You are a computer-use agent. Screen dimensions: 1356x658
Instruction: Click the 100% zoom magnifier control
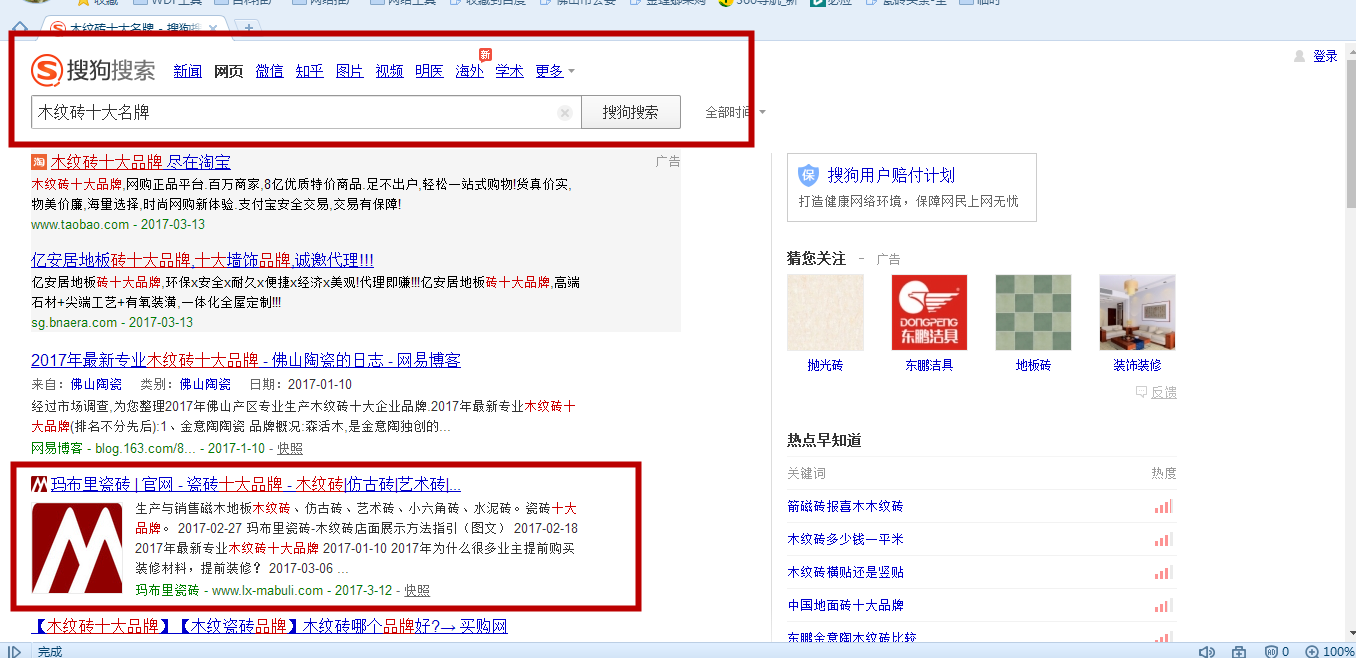click(1330, 651)
